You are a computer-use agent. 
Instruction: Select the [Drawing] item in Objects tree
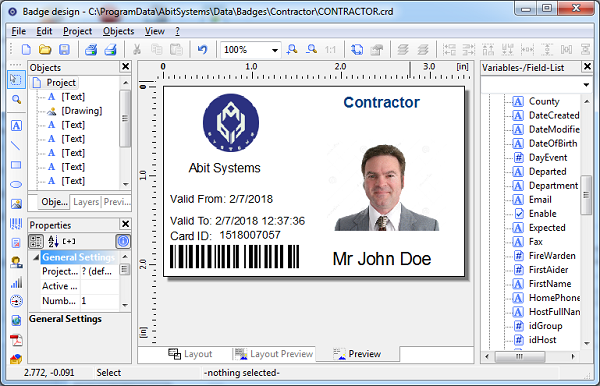point(82,111)
